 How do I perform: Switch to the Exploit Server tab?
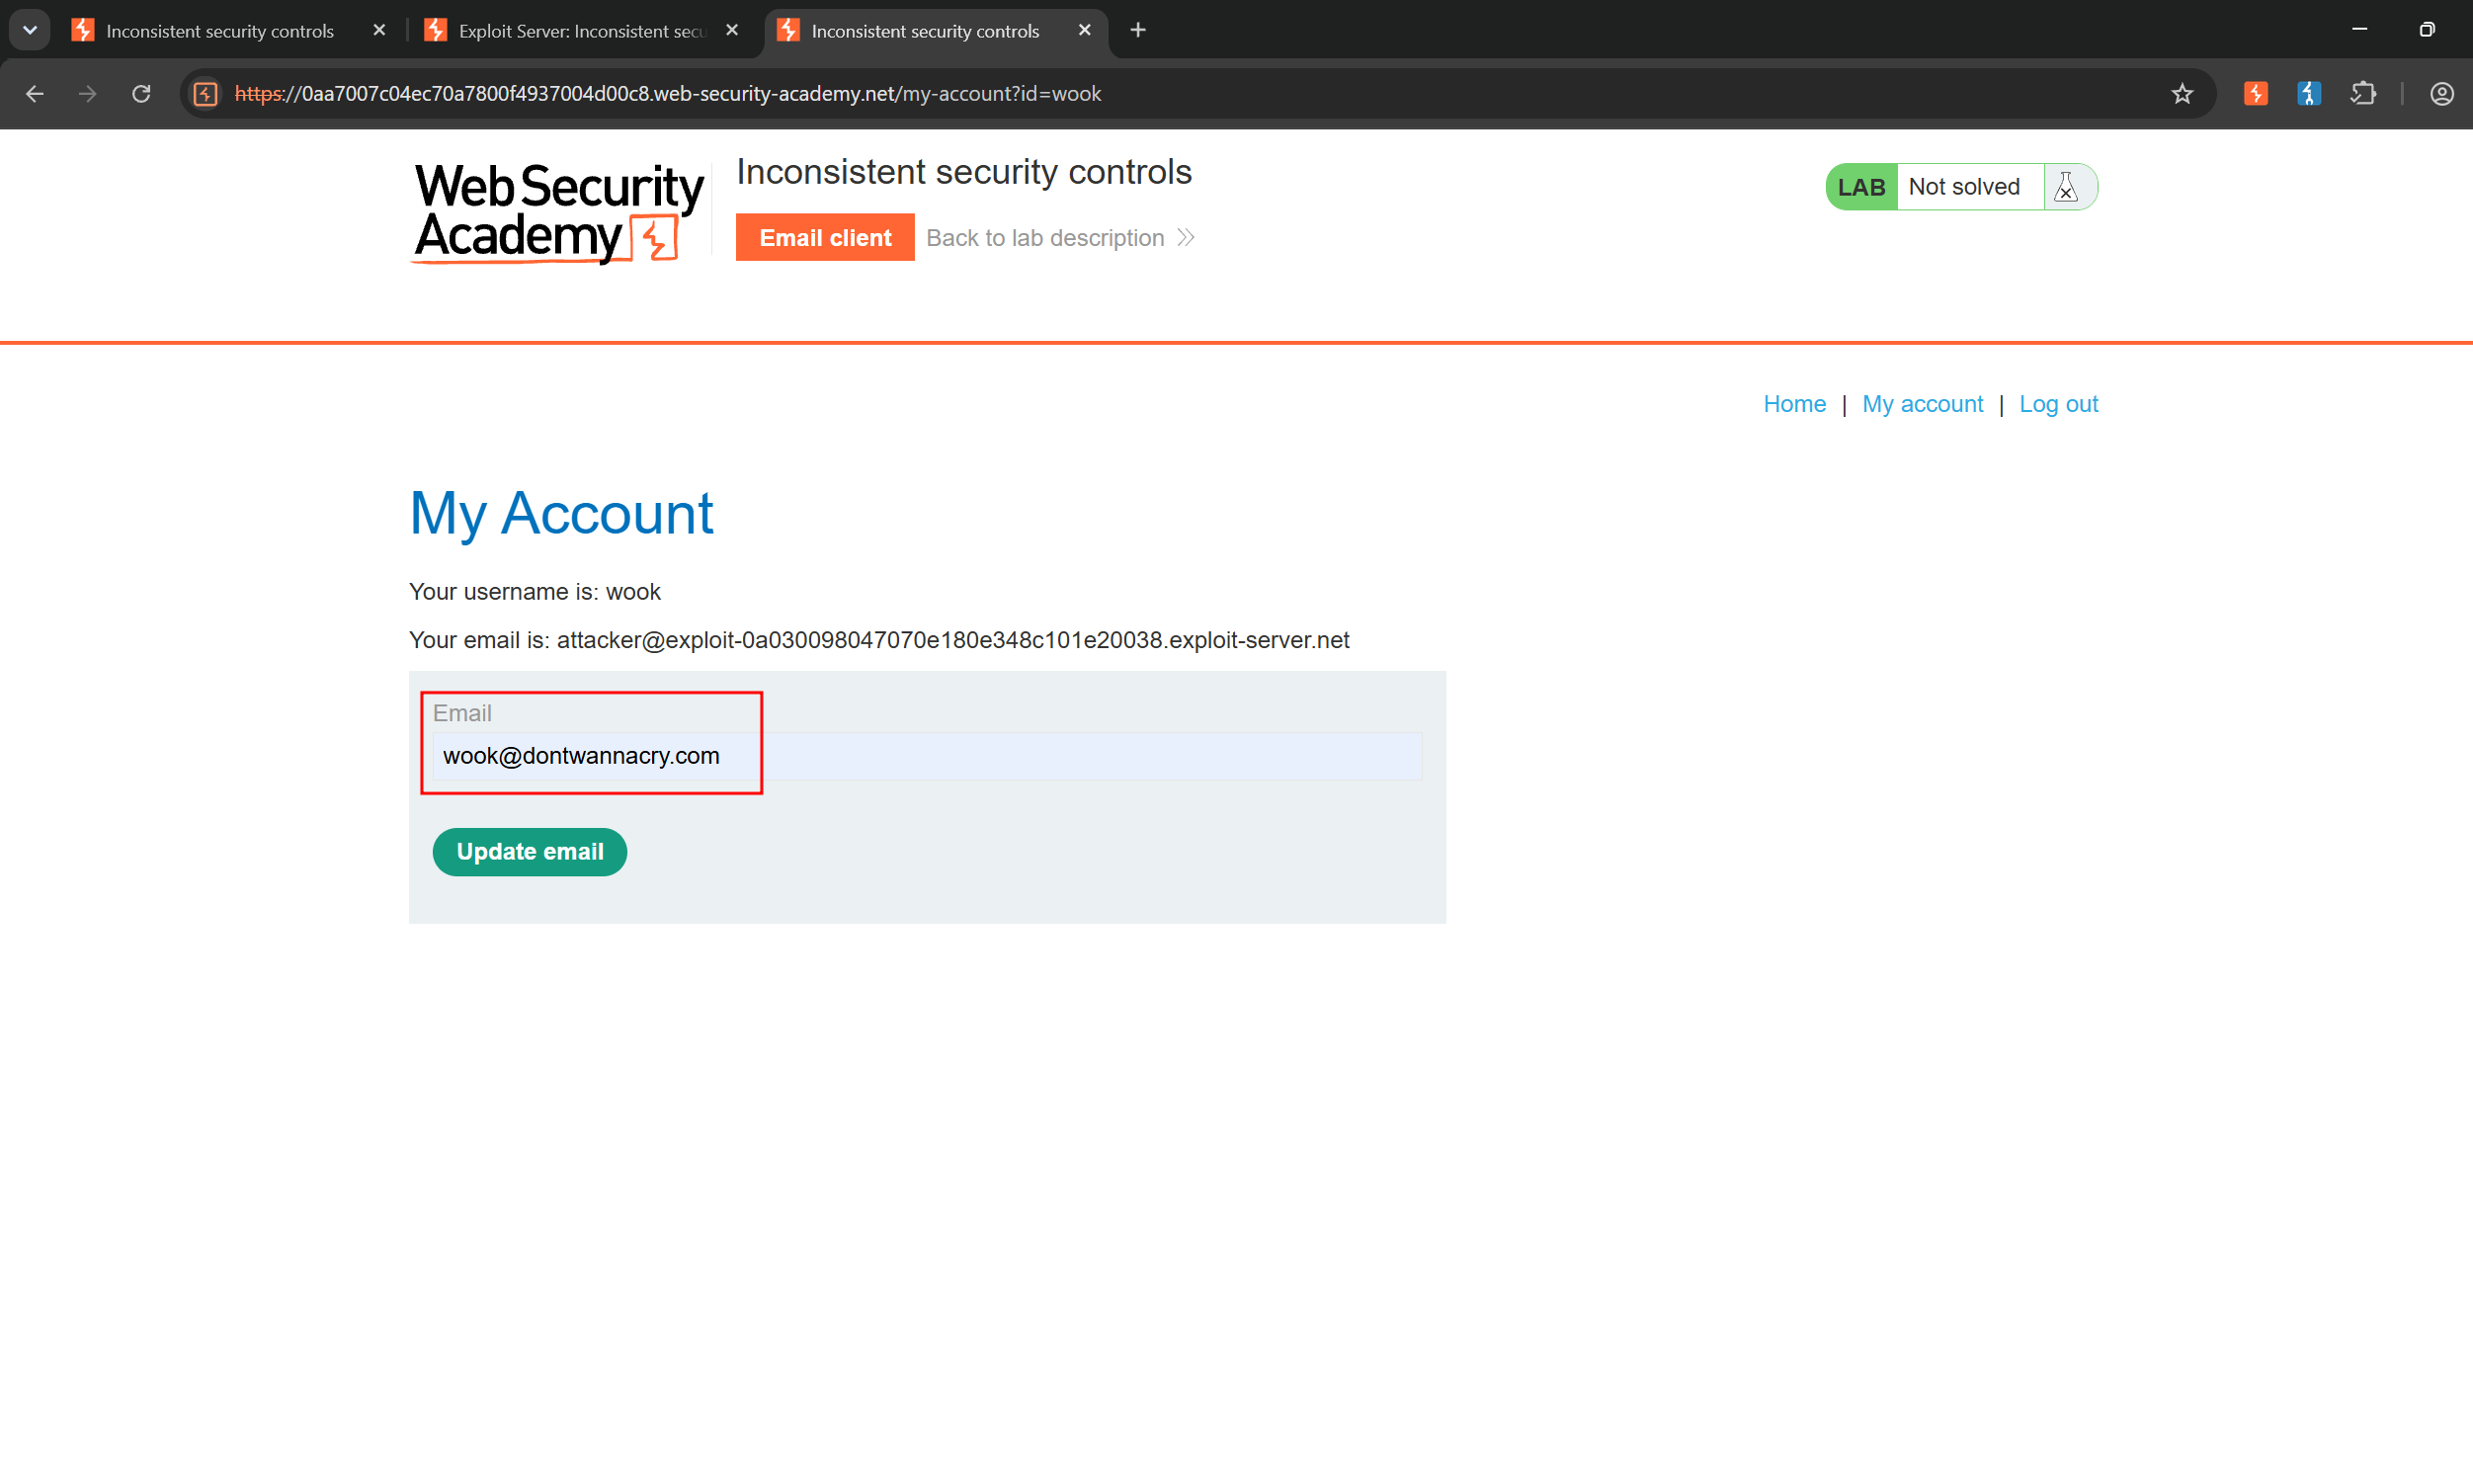tap(569, 31)
